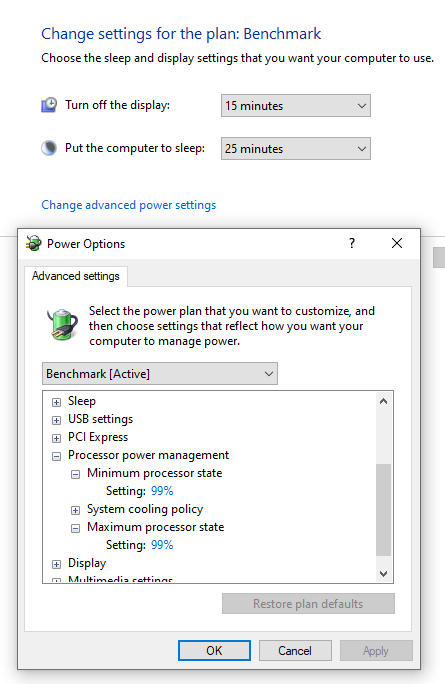
Task: Collapse Minimum processor state node
Action: pyautogui.click(x=75, y=474)
